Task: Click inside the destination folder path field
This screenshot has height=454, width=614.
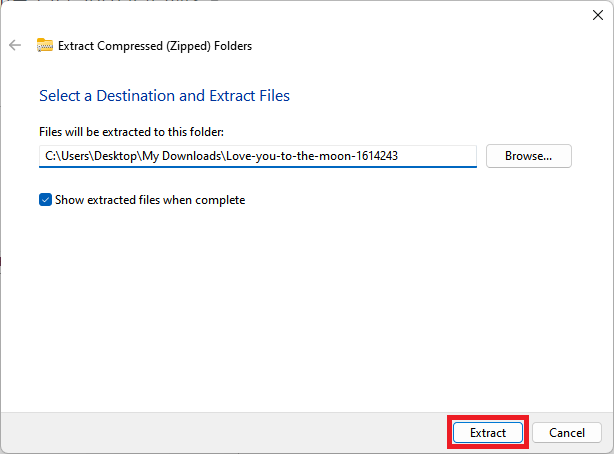Action: 258,156
